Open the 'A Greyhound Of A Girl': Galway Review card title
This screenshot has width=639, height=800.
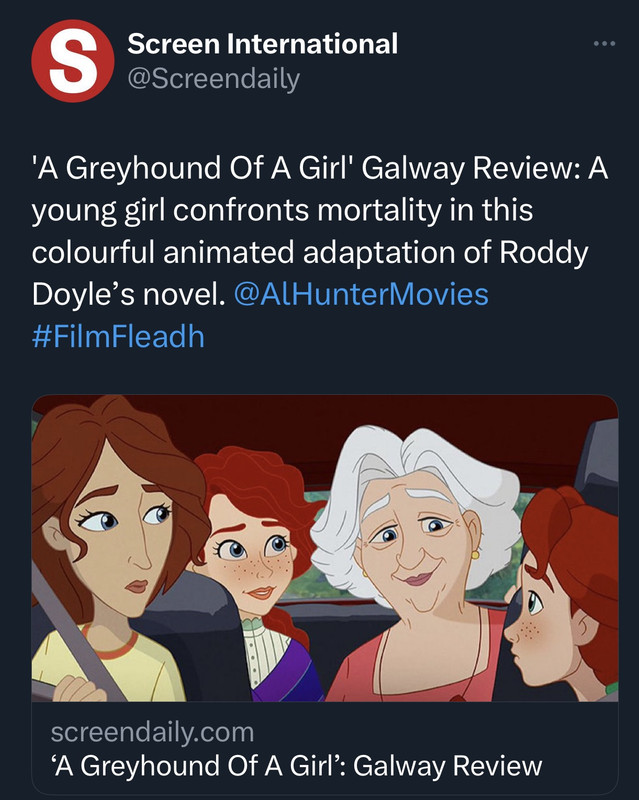[296, 766]
